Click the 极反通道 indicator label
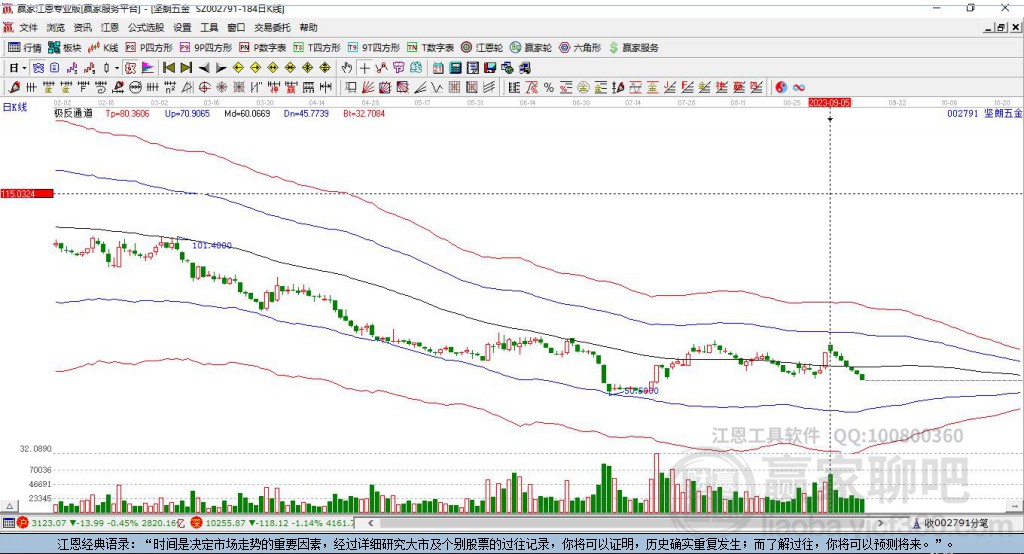This screenshot has height=554, width=1024. pyautogui.click(x=73, y=114)
